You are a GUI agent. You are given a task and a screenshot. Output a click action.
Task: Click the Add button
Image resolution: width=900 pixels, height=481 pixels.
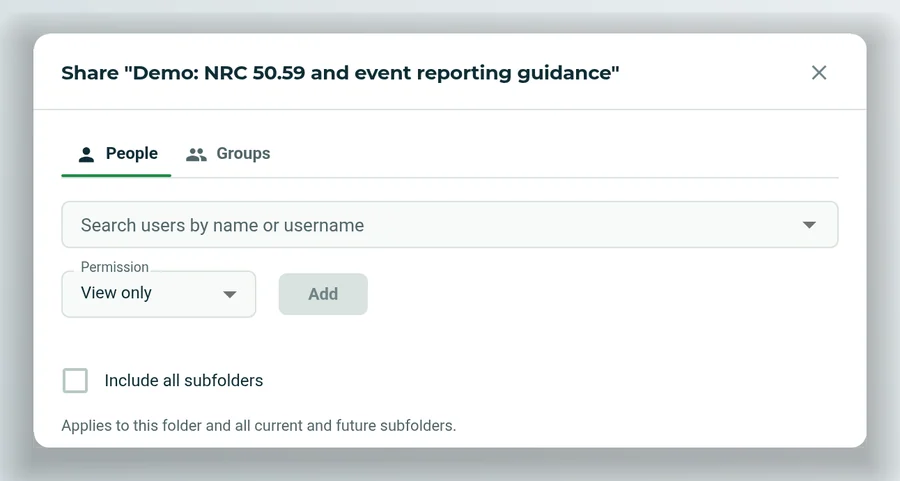pos(323,294)
